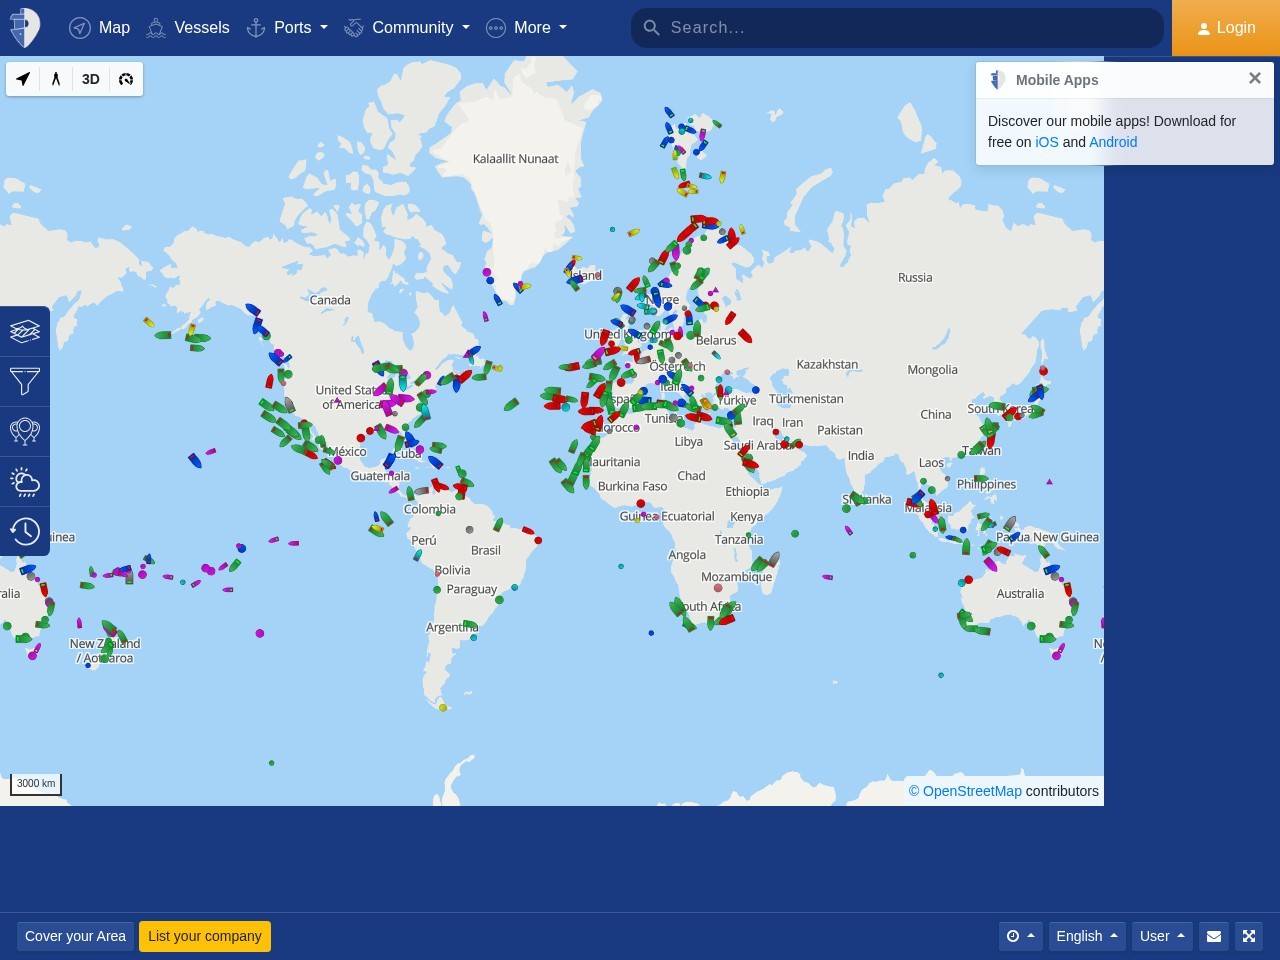This screenshot has width=1280, height=960.
Task: Toggle the weather overlay icon
Action: coord(25,481)
